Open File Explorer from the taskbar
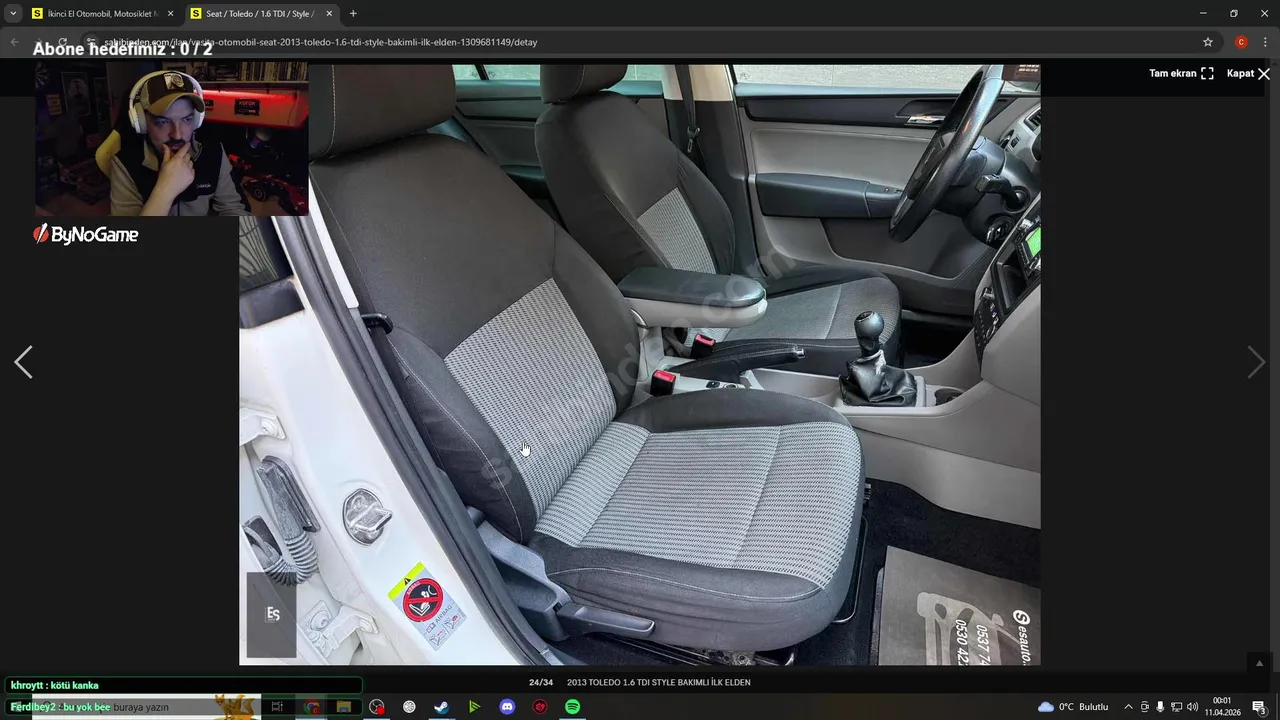Viewport: 1280px width, 720px height. 344,707
